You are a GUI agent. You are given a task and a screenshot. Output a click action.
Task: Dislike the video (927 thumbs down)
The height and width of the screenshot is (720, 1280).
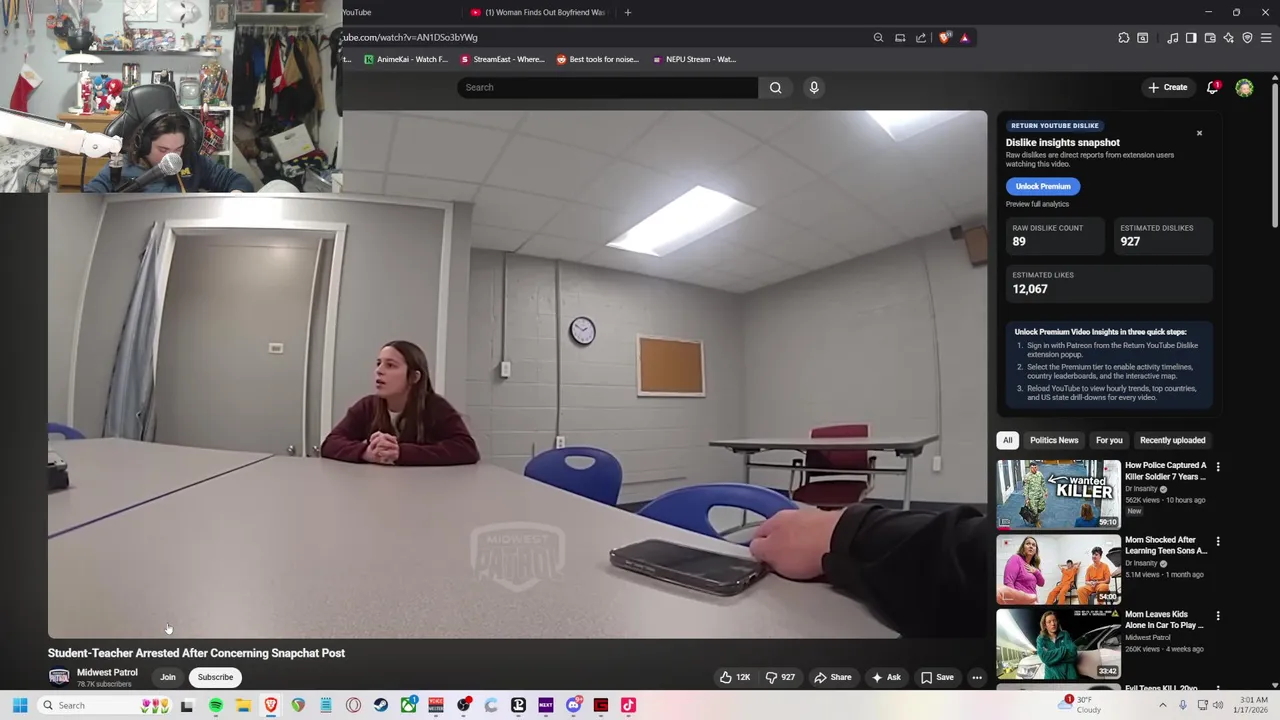(x=780, y=677)
